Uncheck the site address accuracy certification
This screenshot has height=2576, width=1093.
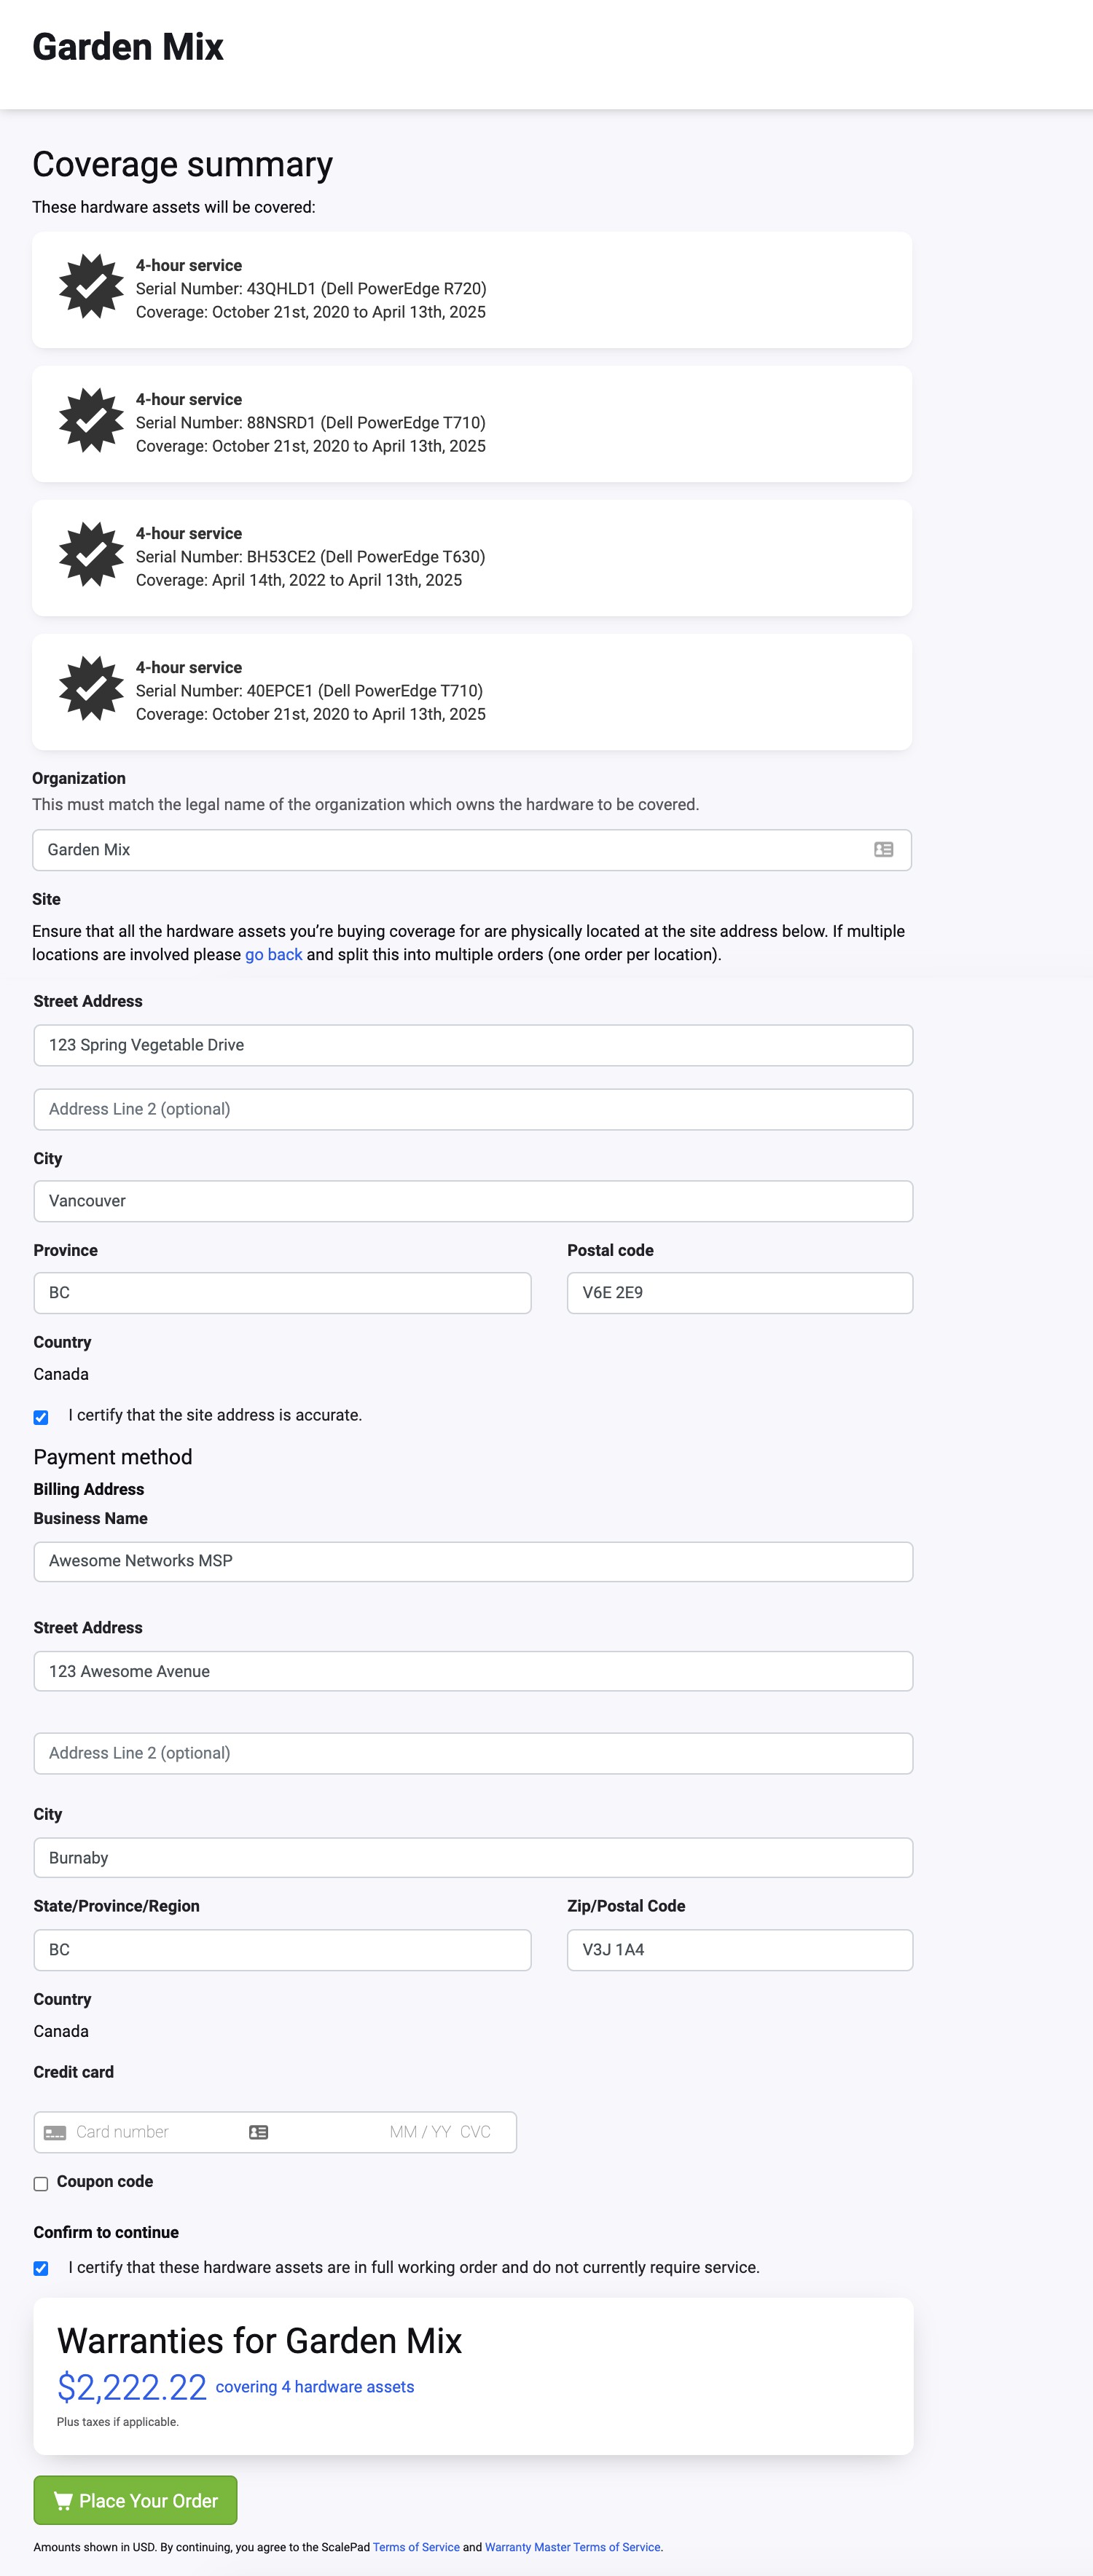coord(41,1417)
